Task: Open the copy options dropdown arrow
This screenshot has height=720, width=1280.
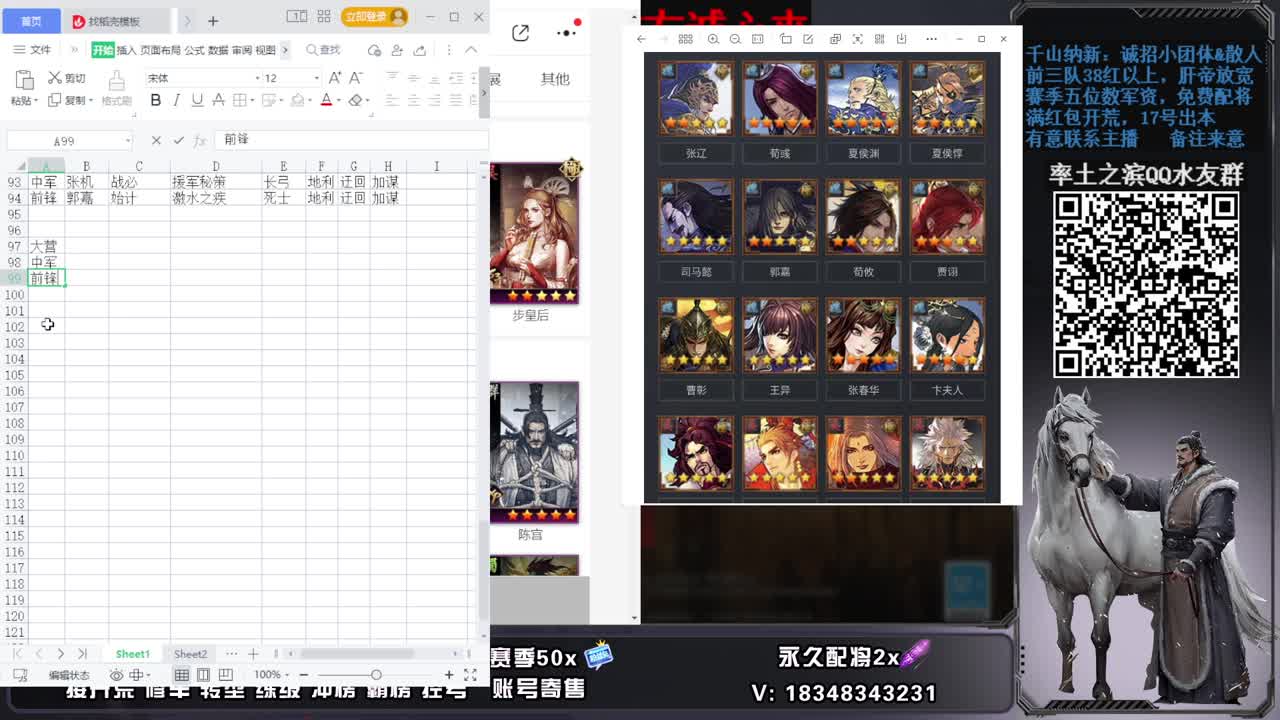Action: (x=91, y=101)
